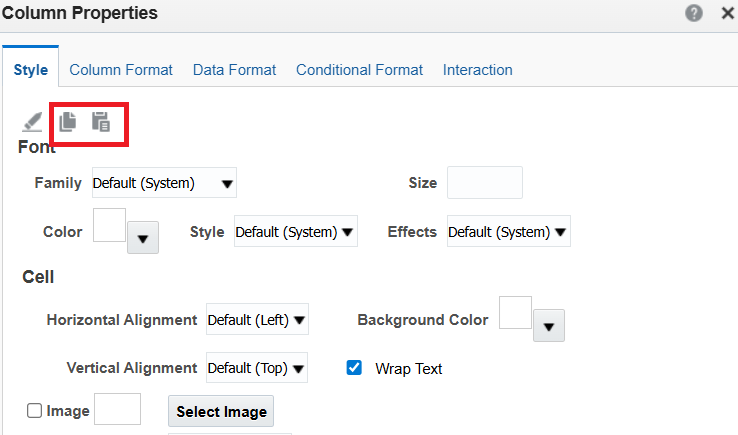Click the Paste Cell Format icon
Screen dimensions: 738x435
[101, 122]
